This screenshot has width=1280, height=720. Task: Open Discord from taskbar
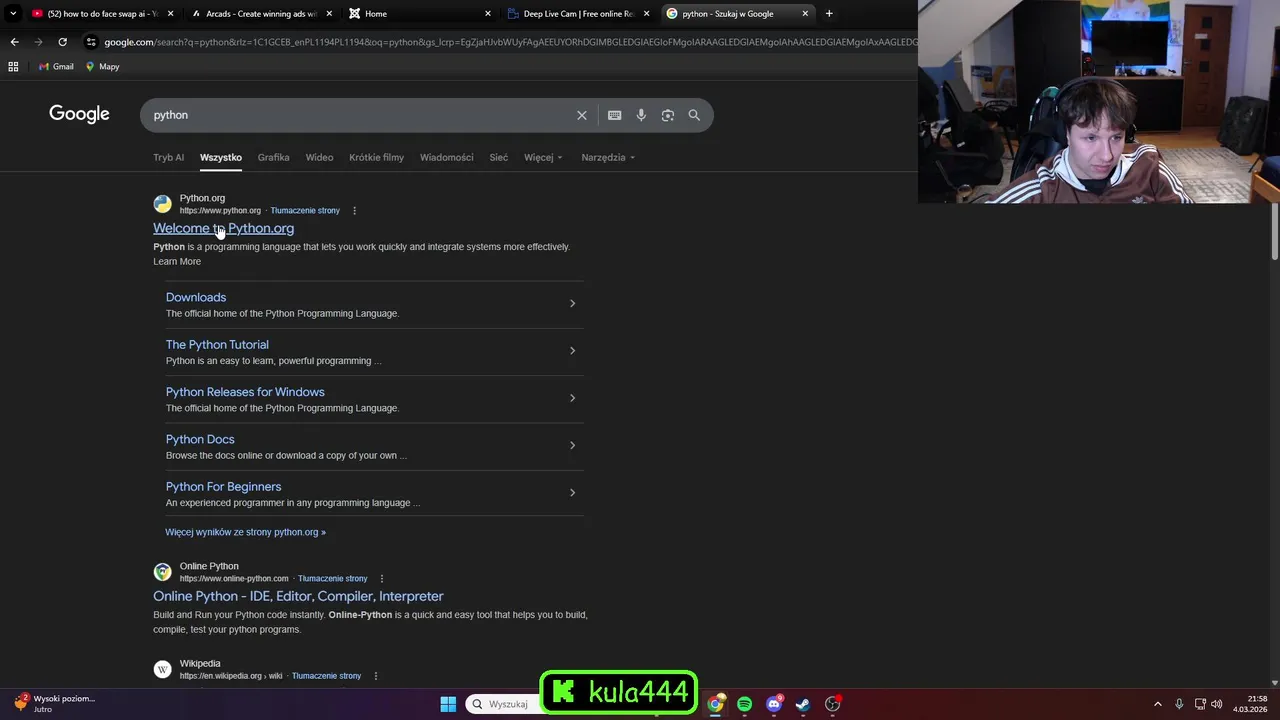773,704
